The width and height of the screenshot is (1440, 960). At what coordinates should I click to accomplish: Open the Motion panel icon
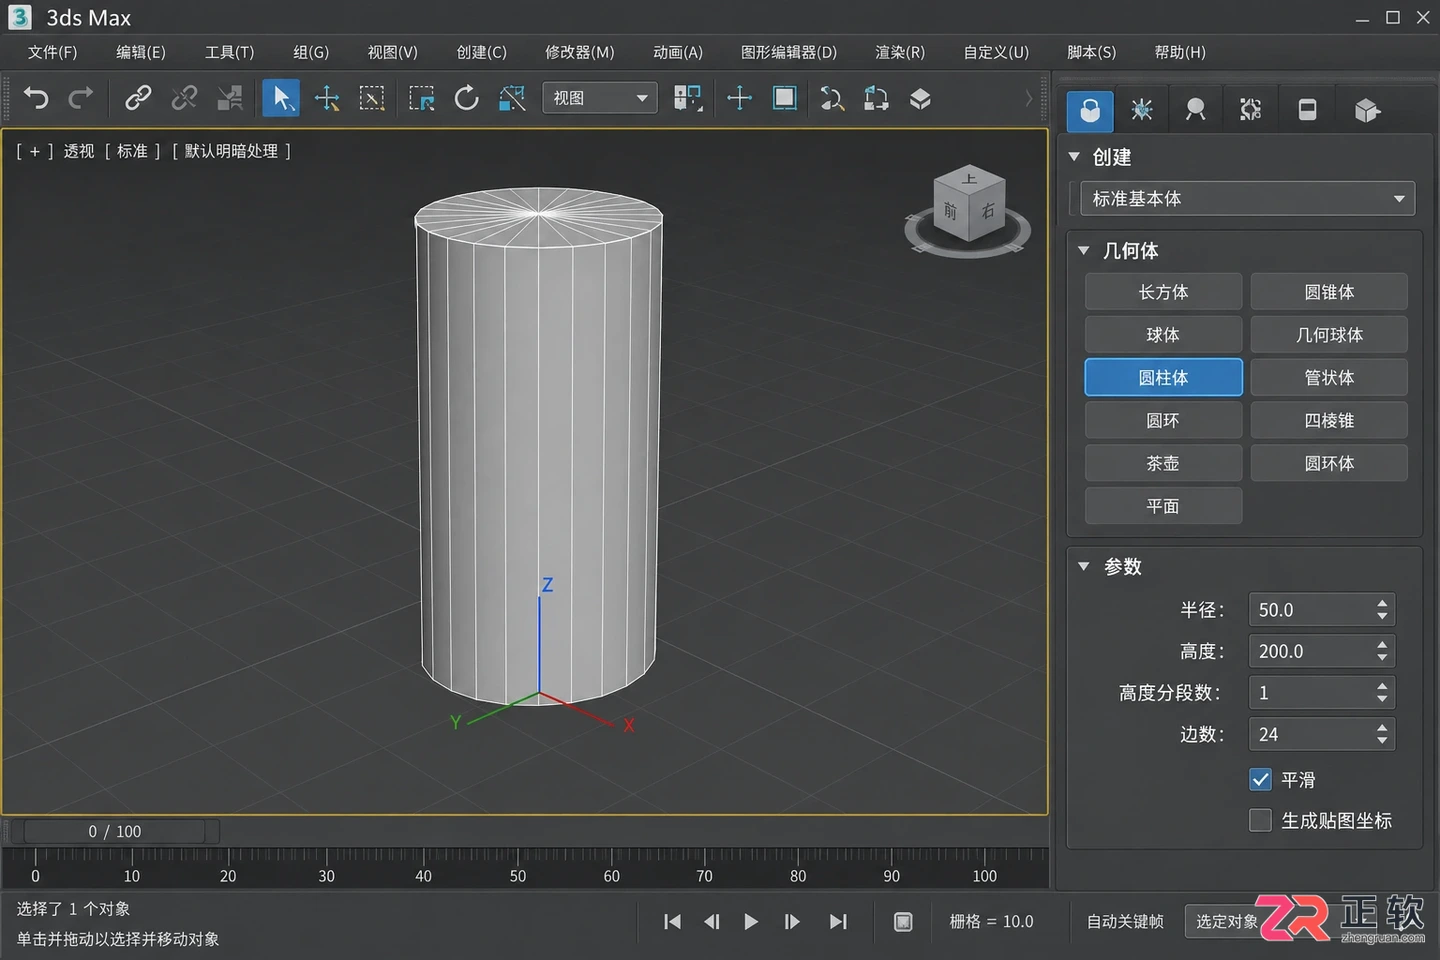coord(1250,110)
